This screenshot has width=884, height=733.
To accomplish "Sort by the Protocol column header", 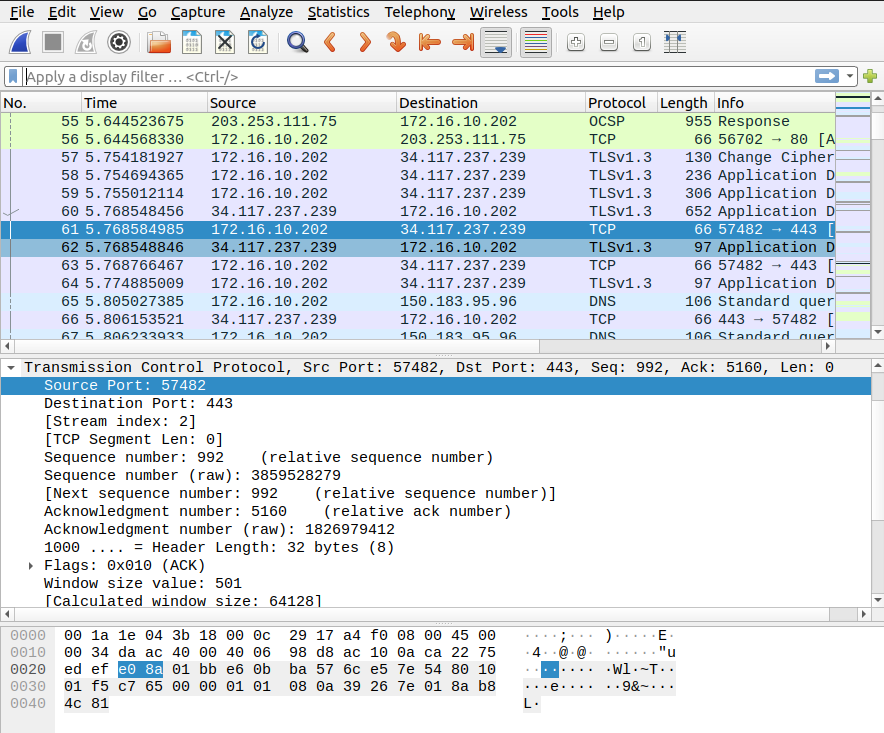I will [x=621, y=103].
